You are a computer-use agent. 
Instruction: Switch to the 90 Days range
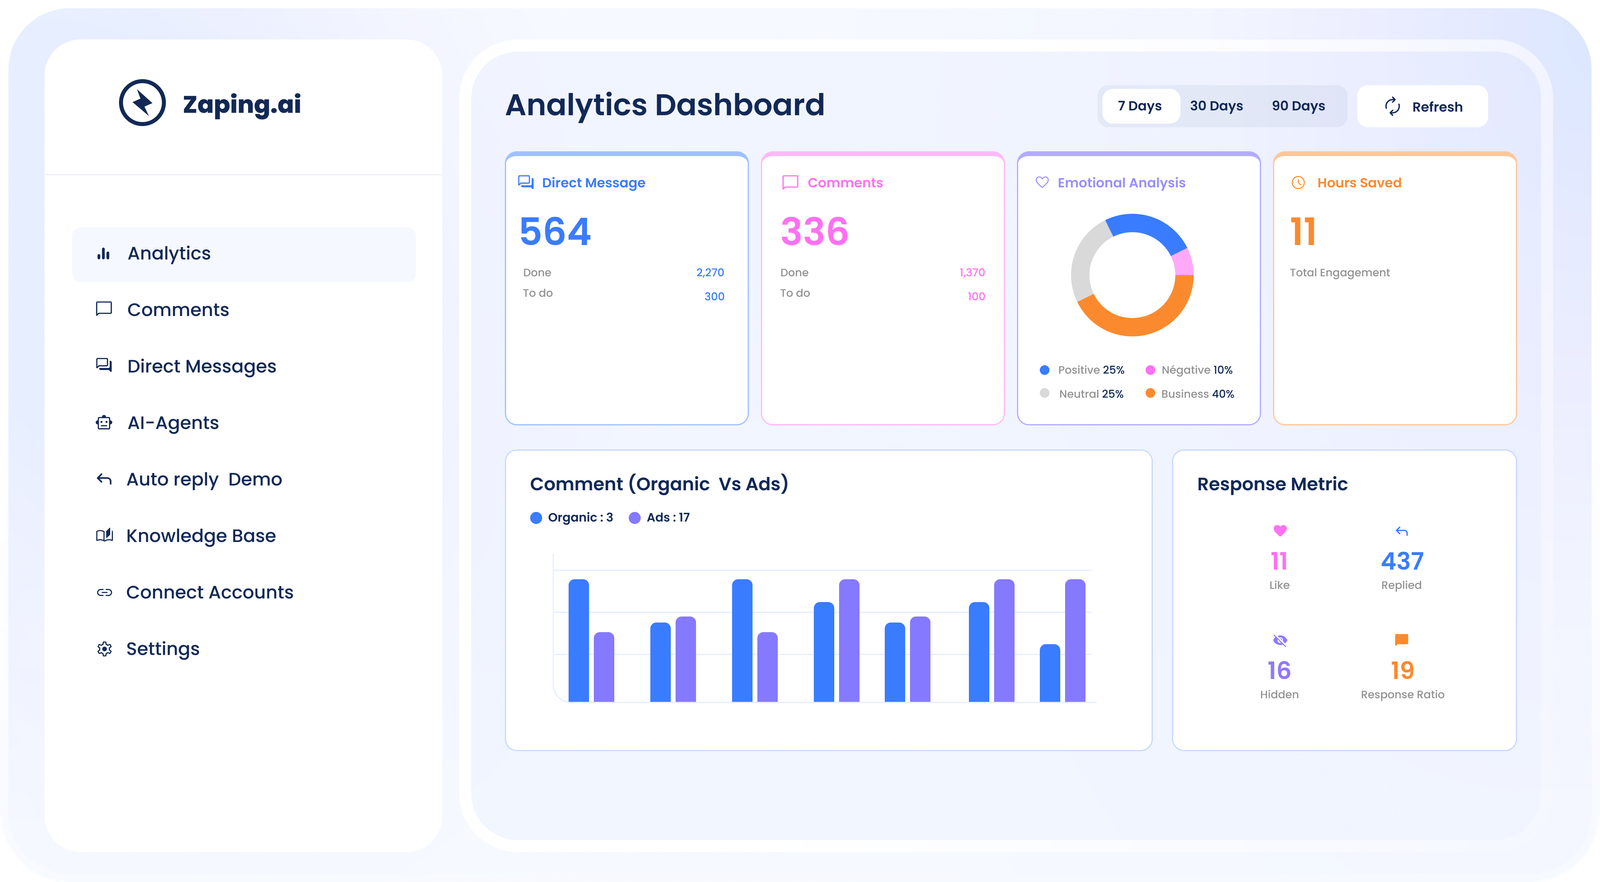(x=1298, y=106)
